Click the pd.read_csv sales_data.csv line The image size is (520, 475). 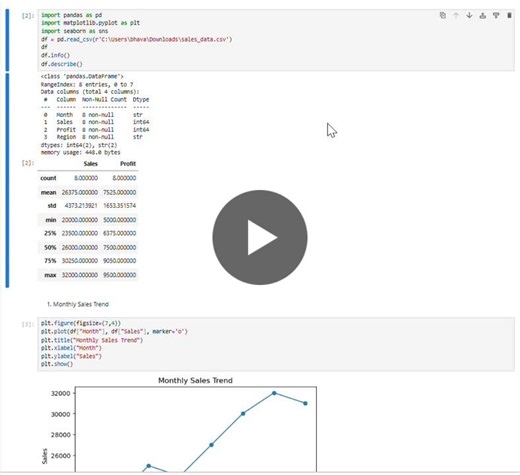(136, 39)
